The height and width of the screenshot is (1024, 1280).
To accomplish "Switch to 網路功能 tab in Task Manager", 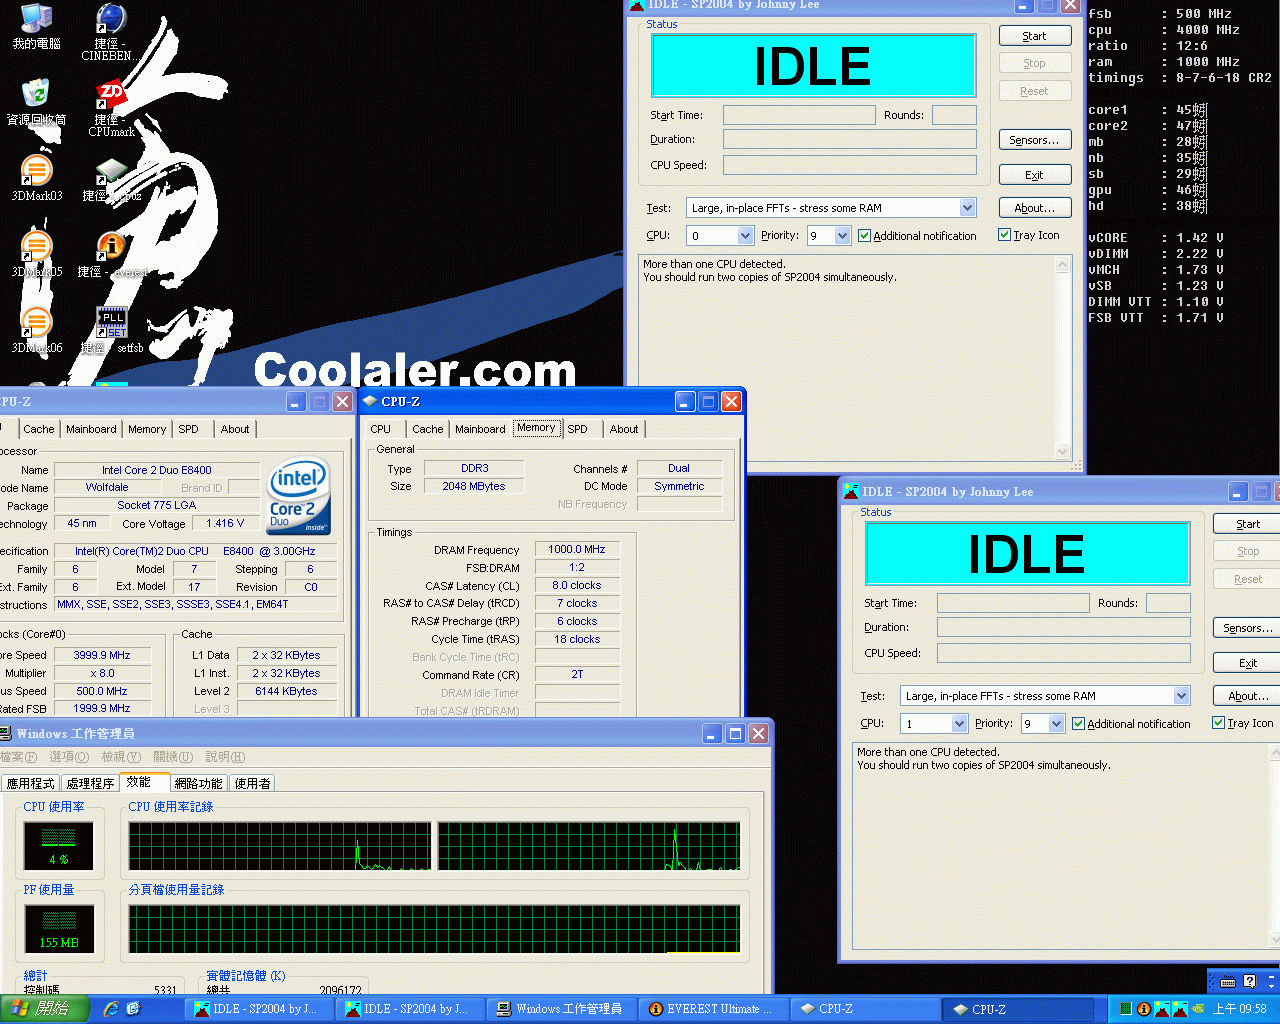I will [198, 784].
